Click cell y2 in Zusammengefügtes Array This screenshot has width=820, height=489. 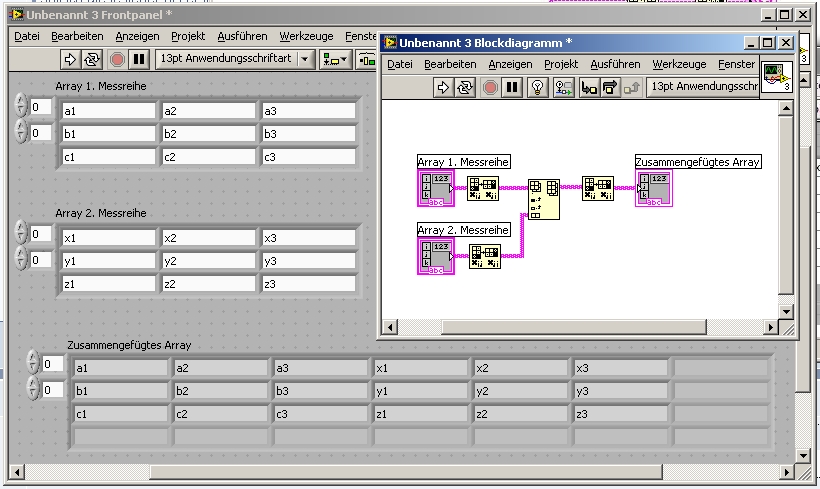coord(521,391)
